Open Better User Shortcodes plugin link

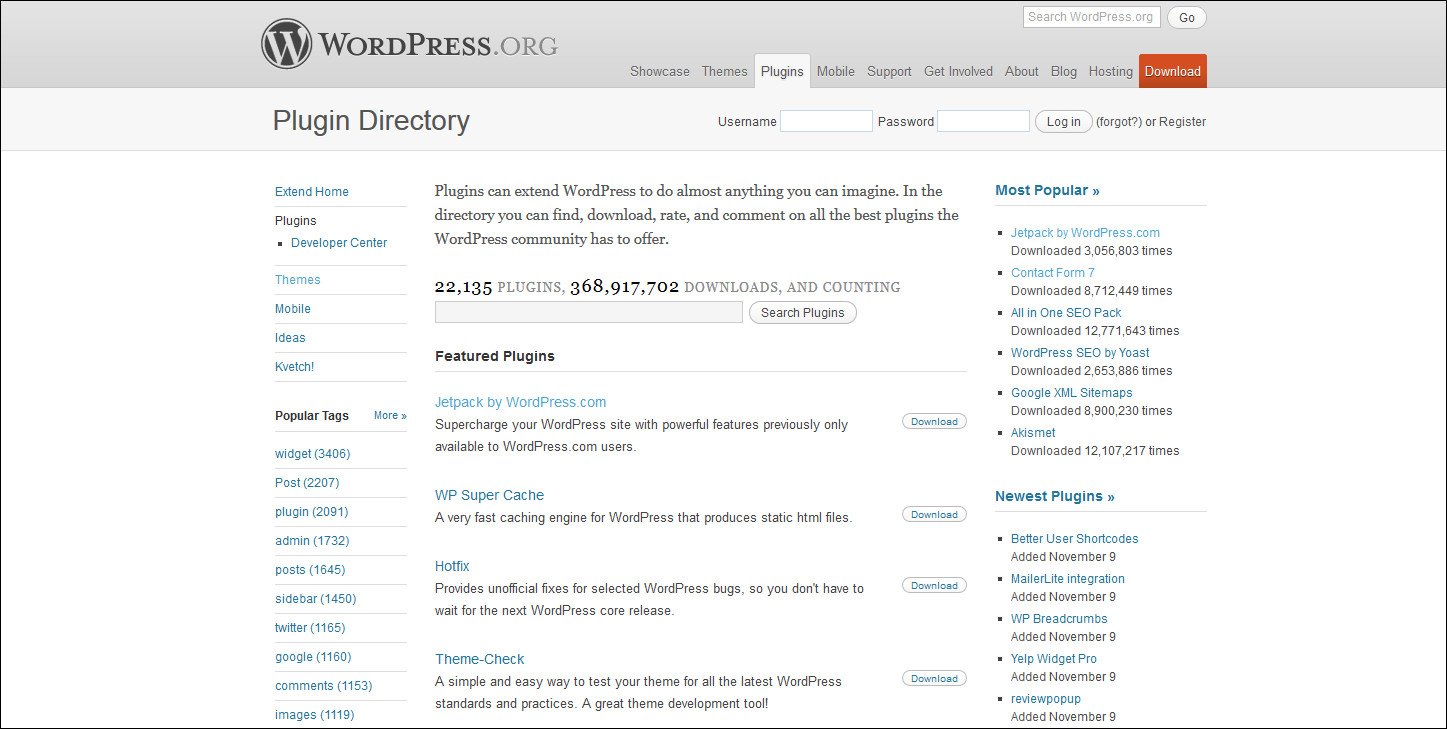tap(1074, 539)
